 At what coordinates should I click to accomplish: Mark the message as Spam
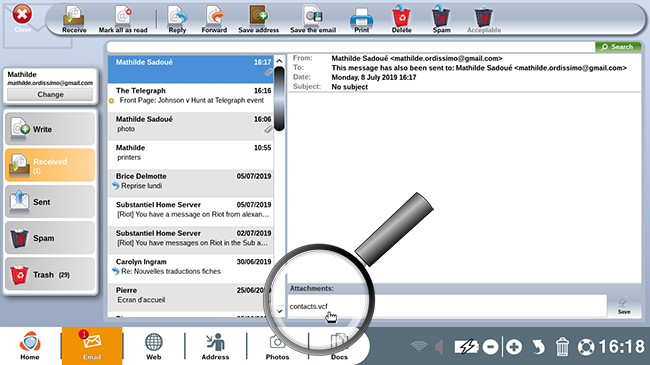(x=441, y=19)
